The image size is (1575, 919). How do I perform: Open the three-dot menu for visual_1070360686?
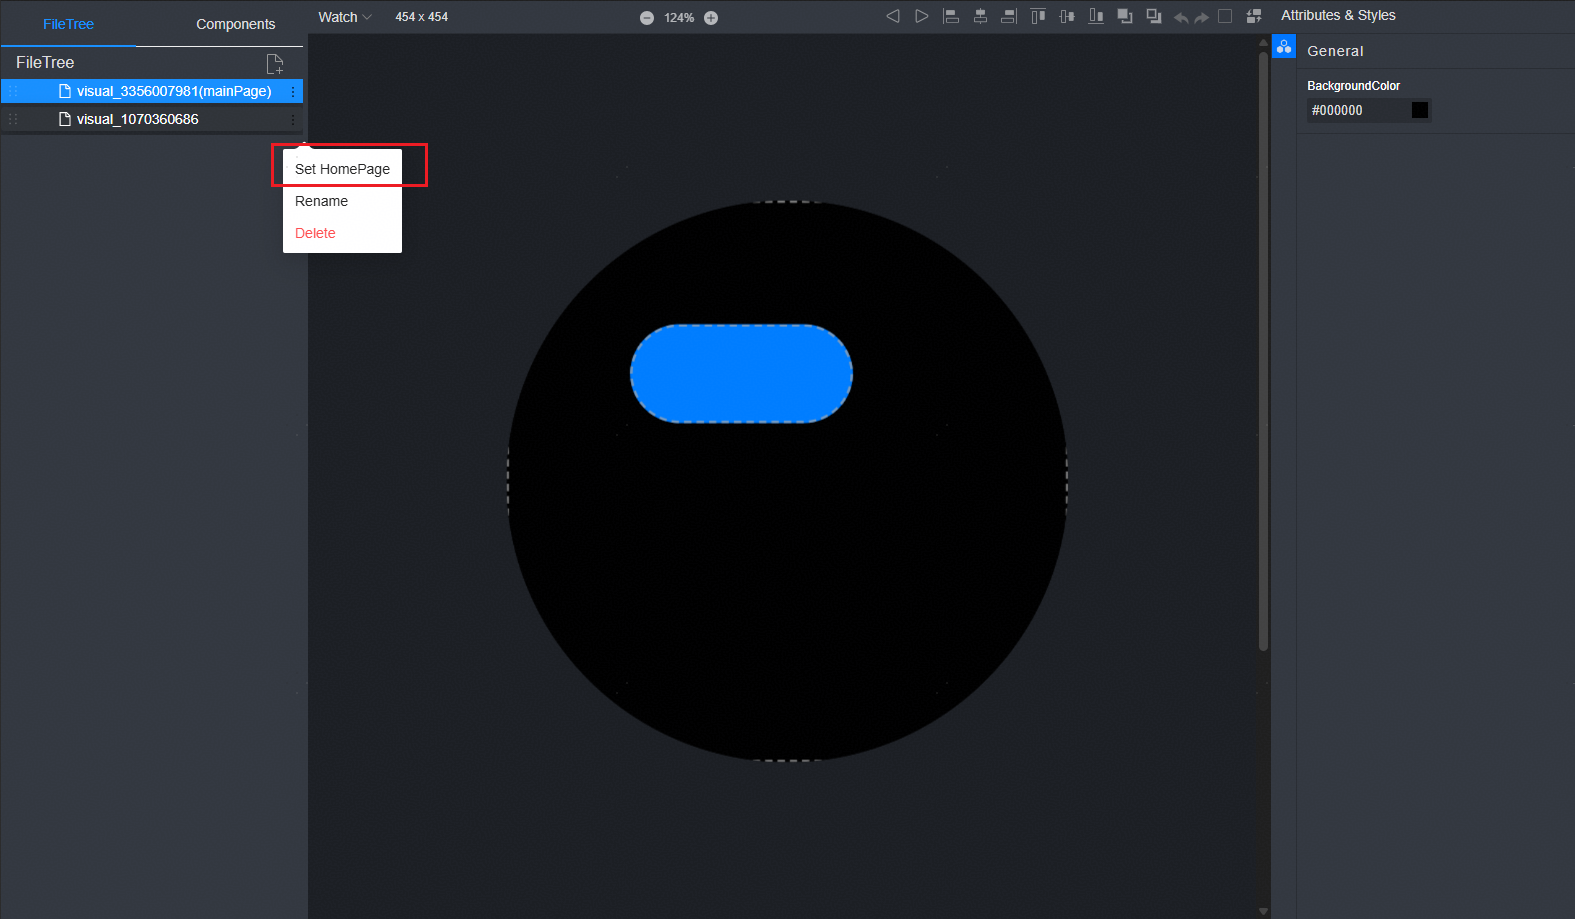[x=293, y=119]
